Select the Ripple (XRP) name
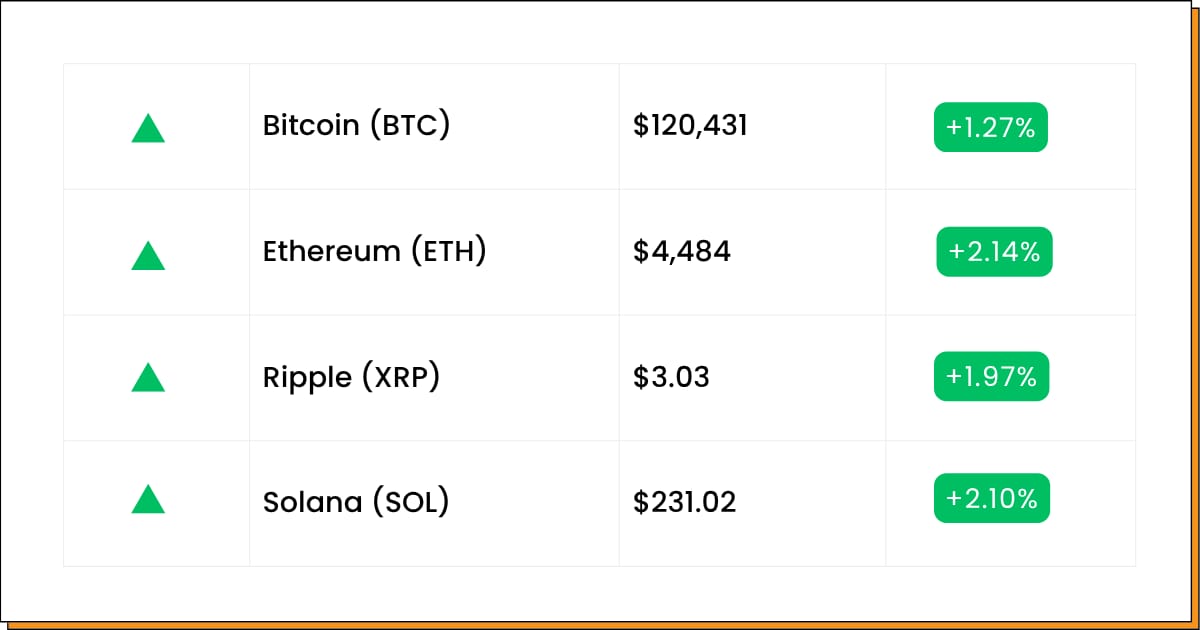1200x630 pixels. click(x=351, y=377)
